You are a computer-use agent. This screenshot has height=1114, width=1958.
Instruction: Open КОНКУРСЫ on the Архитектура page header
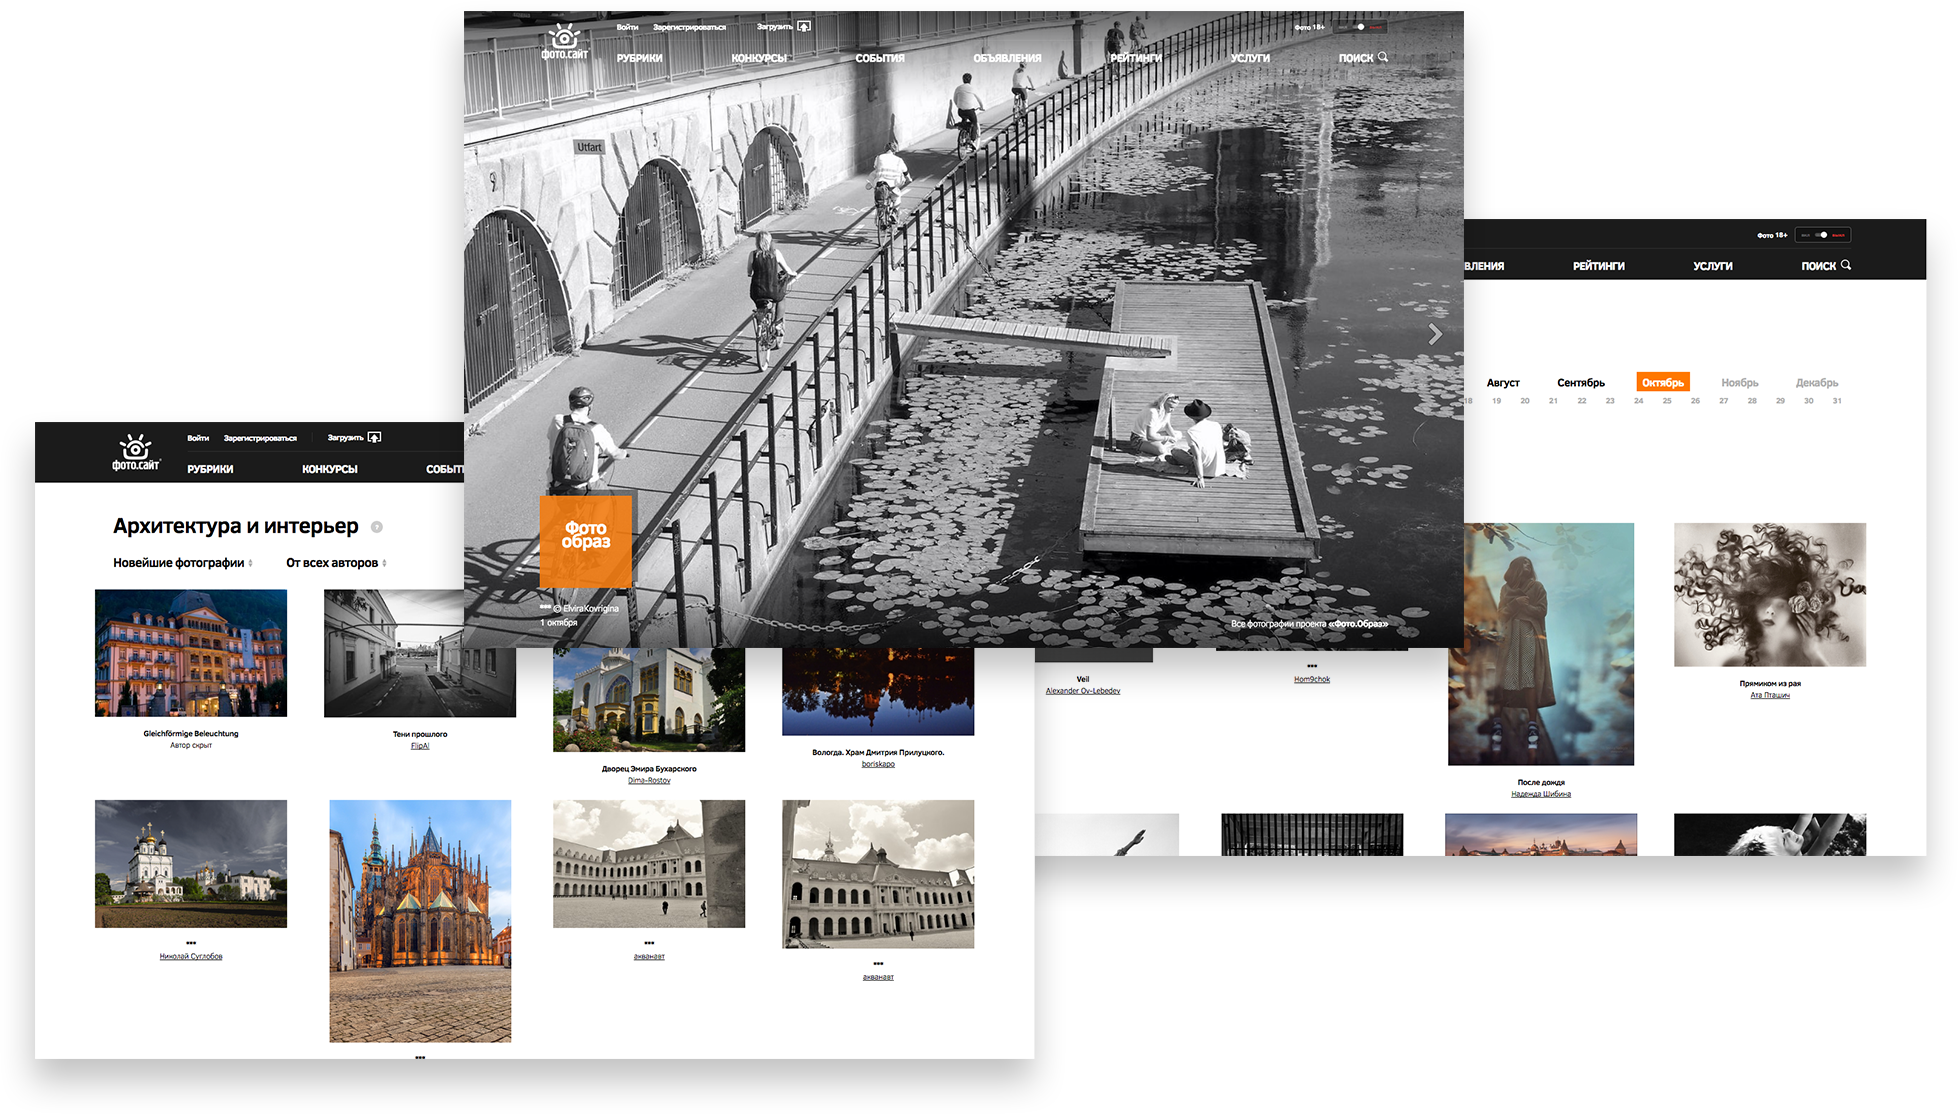(x=330, y=469)
